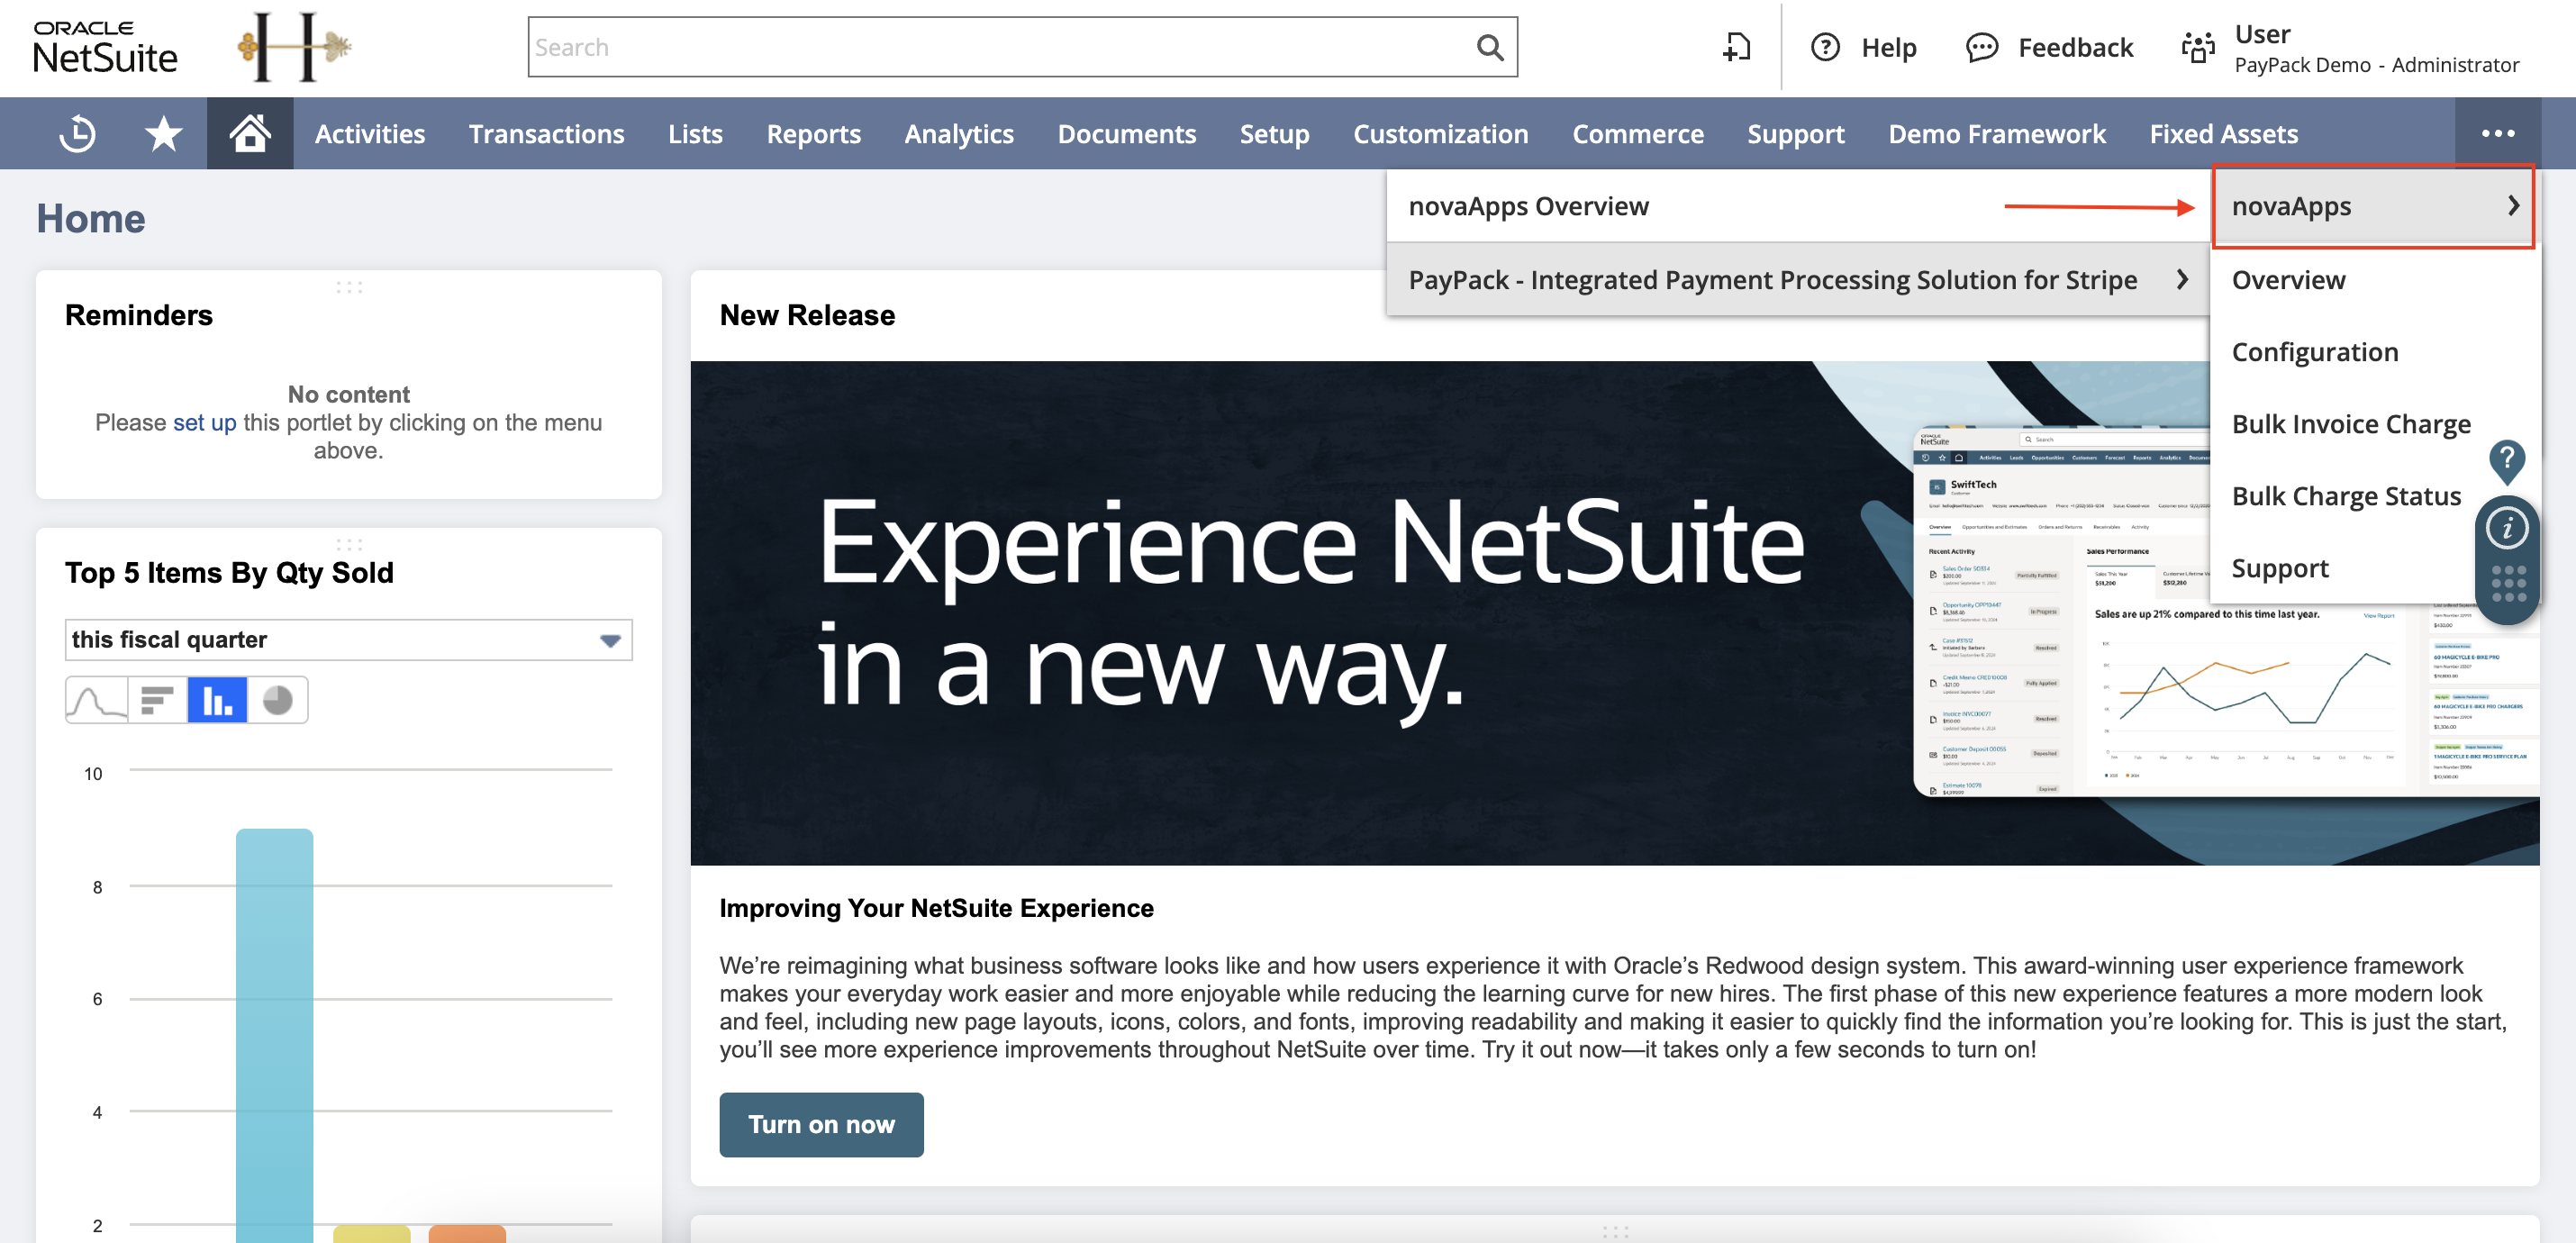Open the date range dropdown this fiscal quarter

point(348,640)
